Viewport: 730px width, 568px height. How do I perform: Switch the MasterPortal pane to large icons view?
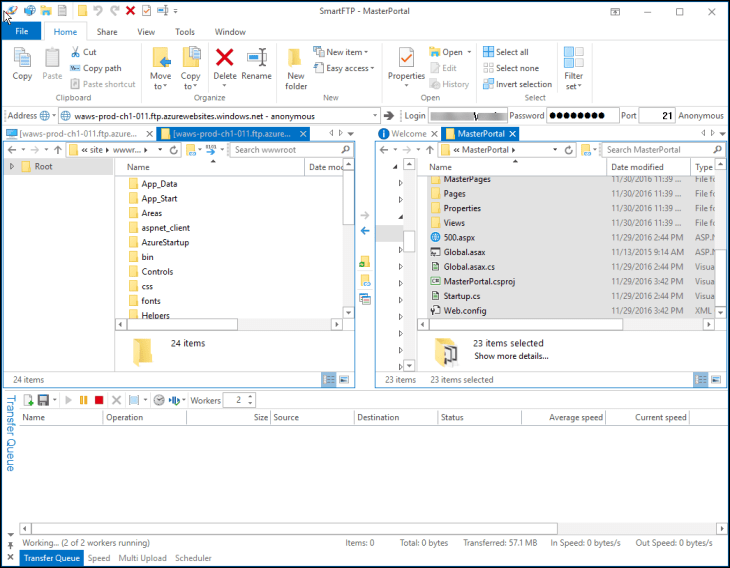click(x=716, y=380)
